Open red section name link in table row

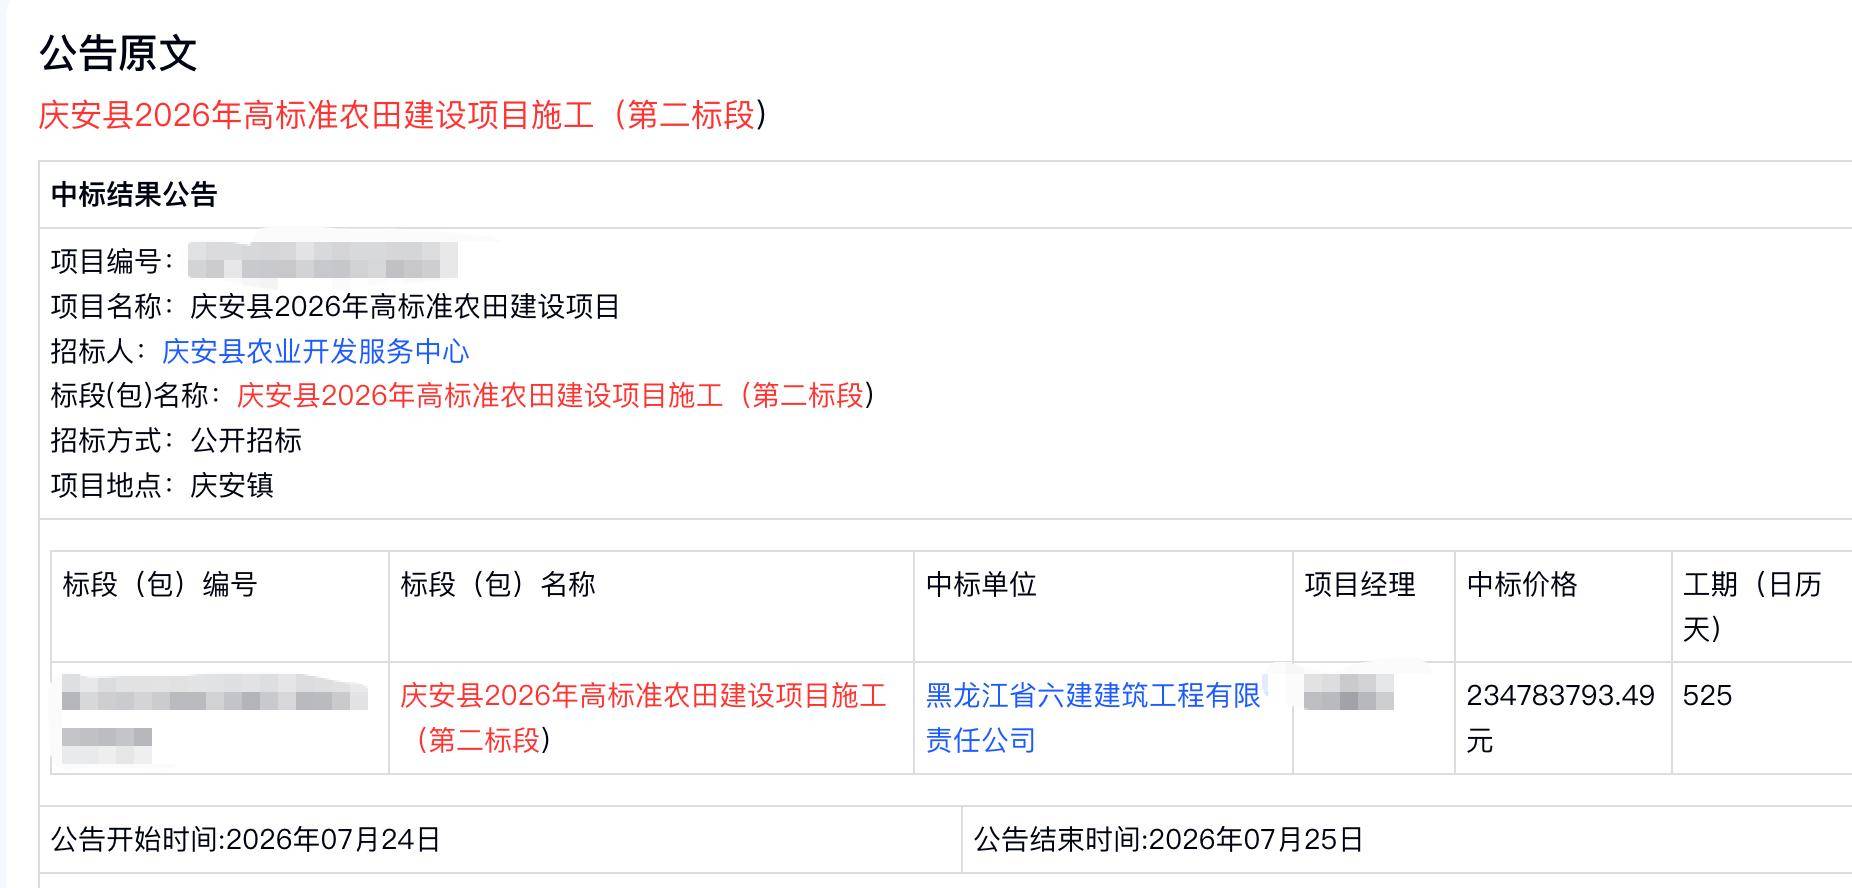[x=643, y=718]
